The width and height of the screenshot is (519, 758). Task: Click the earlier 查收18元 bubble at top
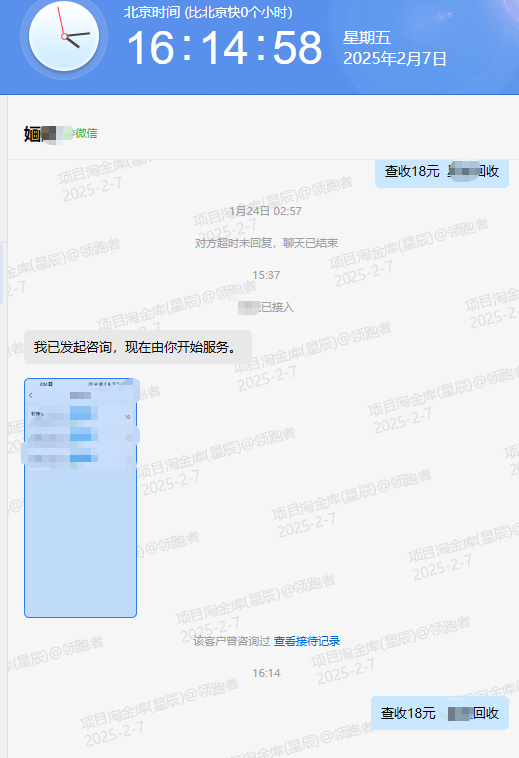pyautogui.click(x=442, y=172)
